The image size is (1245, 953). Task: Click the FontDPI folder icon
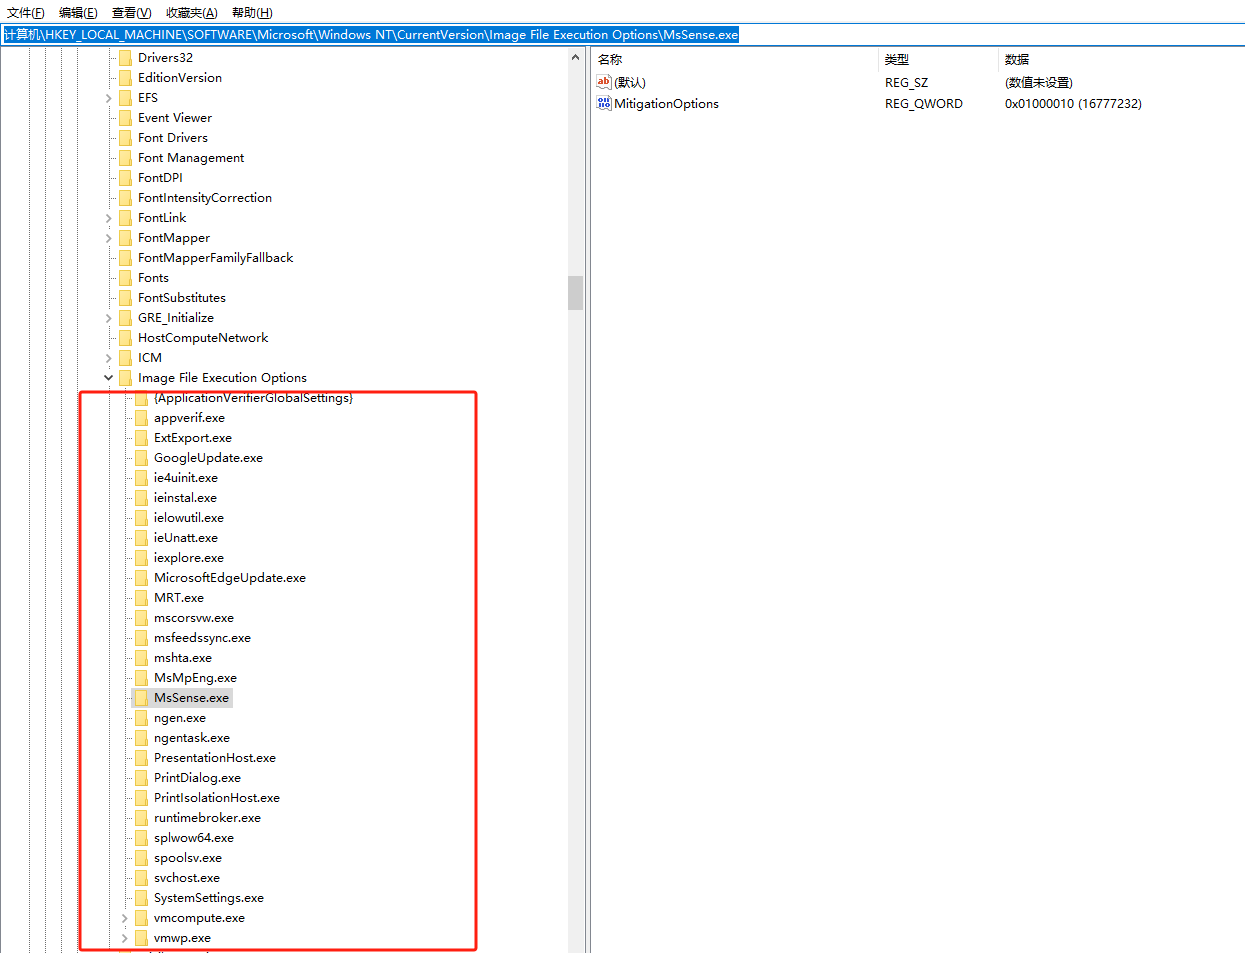coord(125,177)
